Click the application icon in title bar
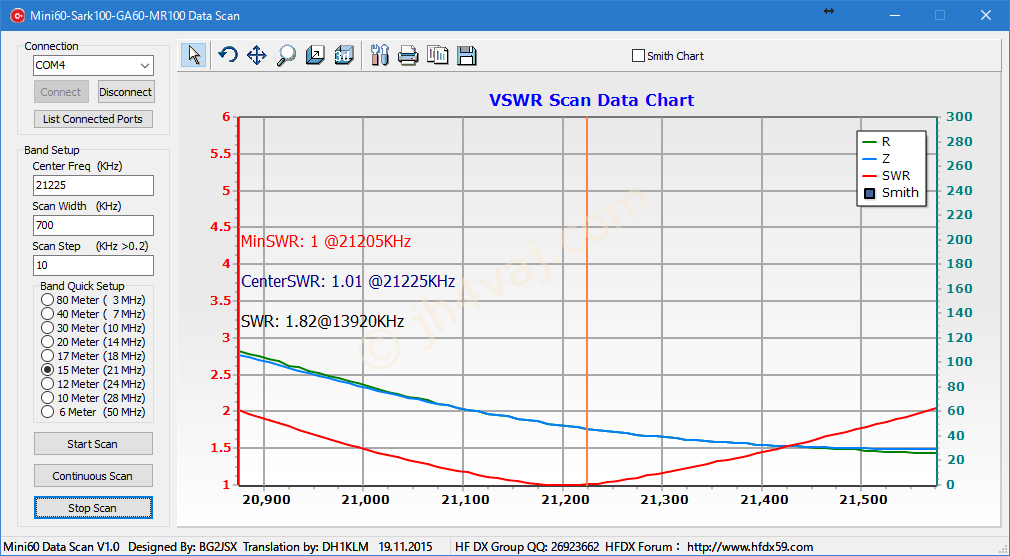Screen dimensions: 1010x556 click(17, 15)
